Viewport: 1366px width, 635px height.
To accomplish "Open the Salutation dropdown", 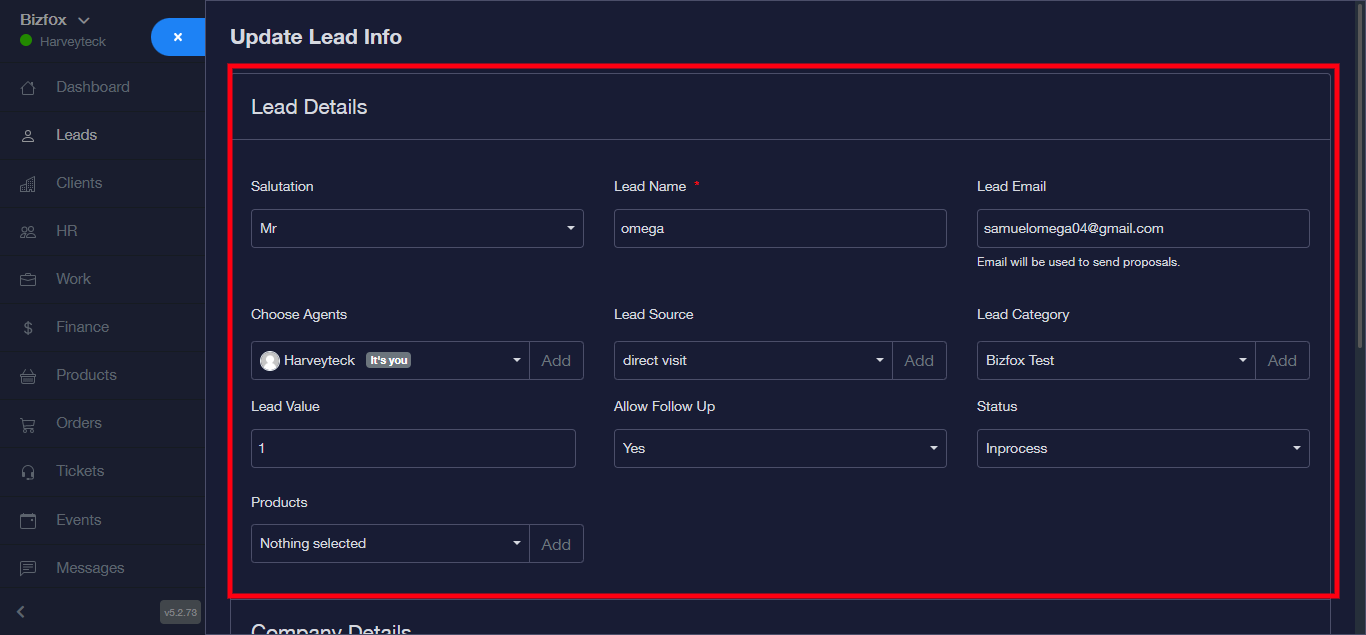I will pyautogui.click(x=417, y=228).
